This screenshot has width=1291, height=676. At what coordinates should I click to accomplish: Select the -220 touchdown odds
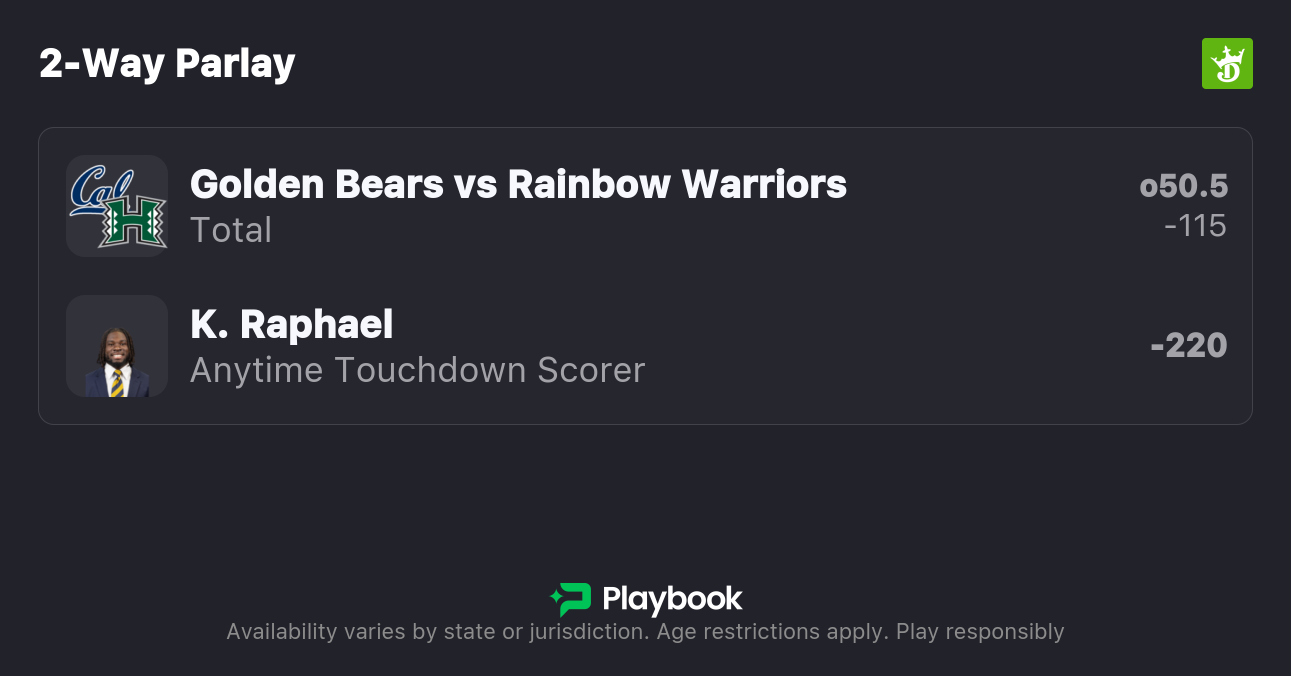pos(1188,346)
